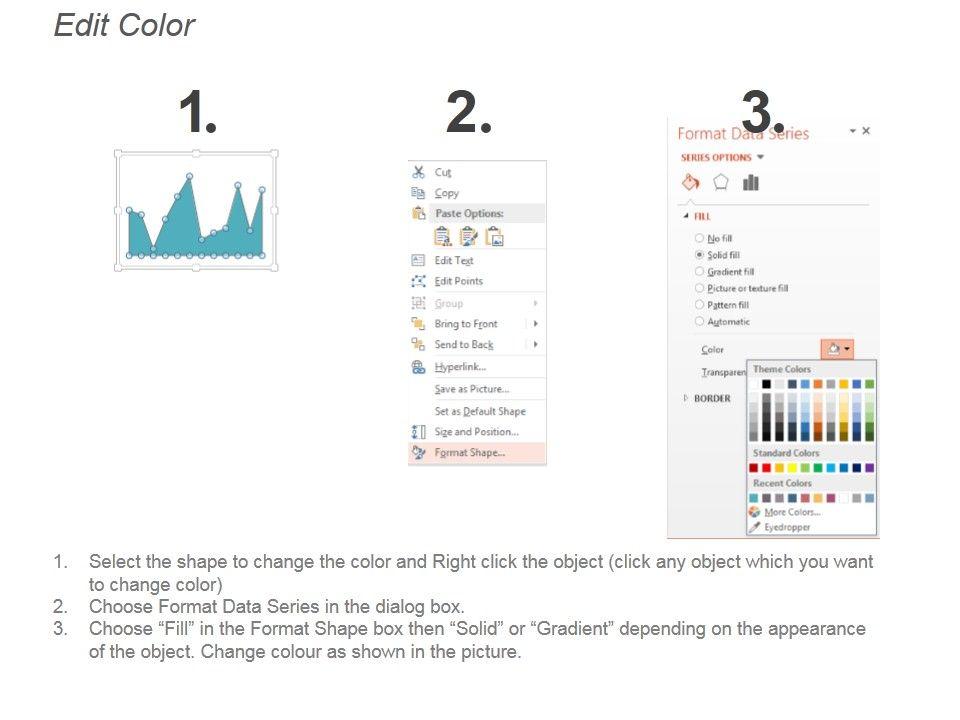The width and height of the screenshot is (960, 720).
Task: Enable Pattern fill radio option
Action: (699, 305)
